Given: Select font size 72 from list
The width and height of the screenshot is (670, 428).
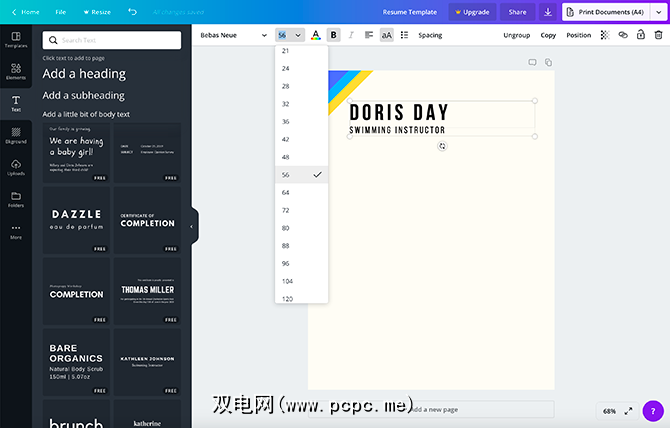Looking at the screenshot, I should [x=286, y=210].
